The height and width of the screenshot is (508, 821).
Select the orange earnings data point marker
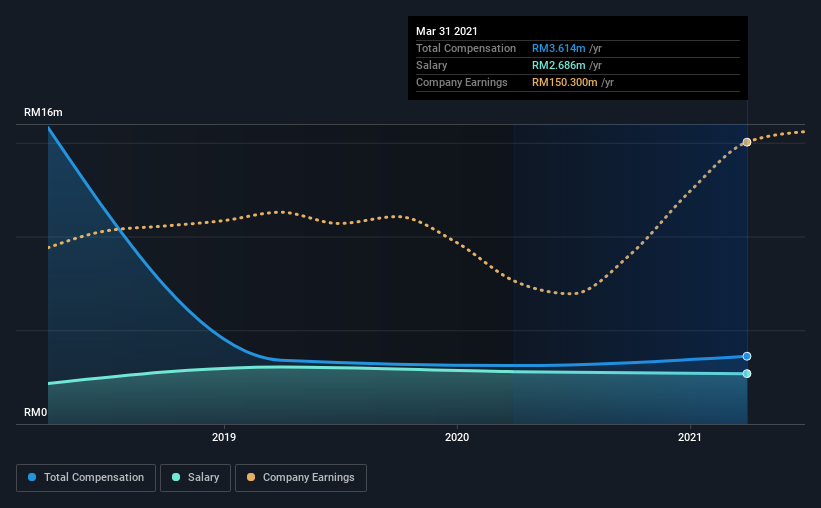pyautogui.click(x=747, y=142)
